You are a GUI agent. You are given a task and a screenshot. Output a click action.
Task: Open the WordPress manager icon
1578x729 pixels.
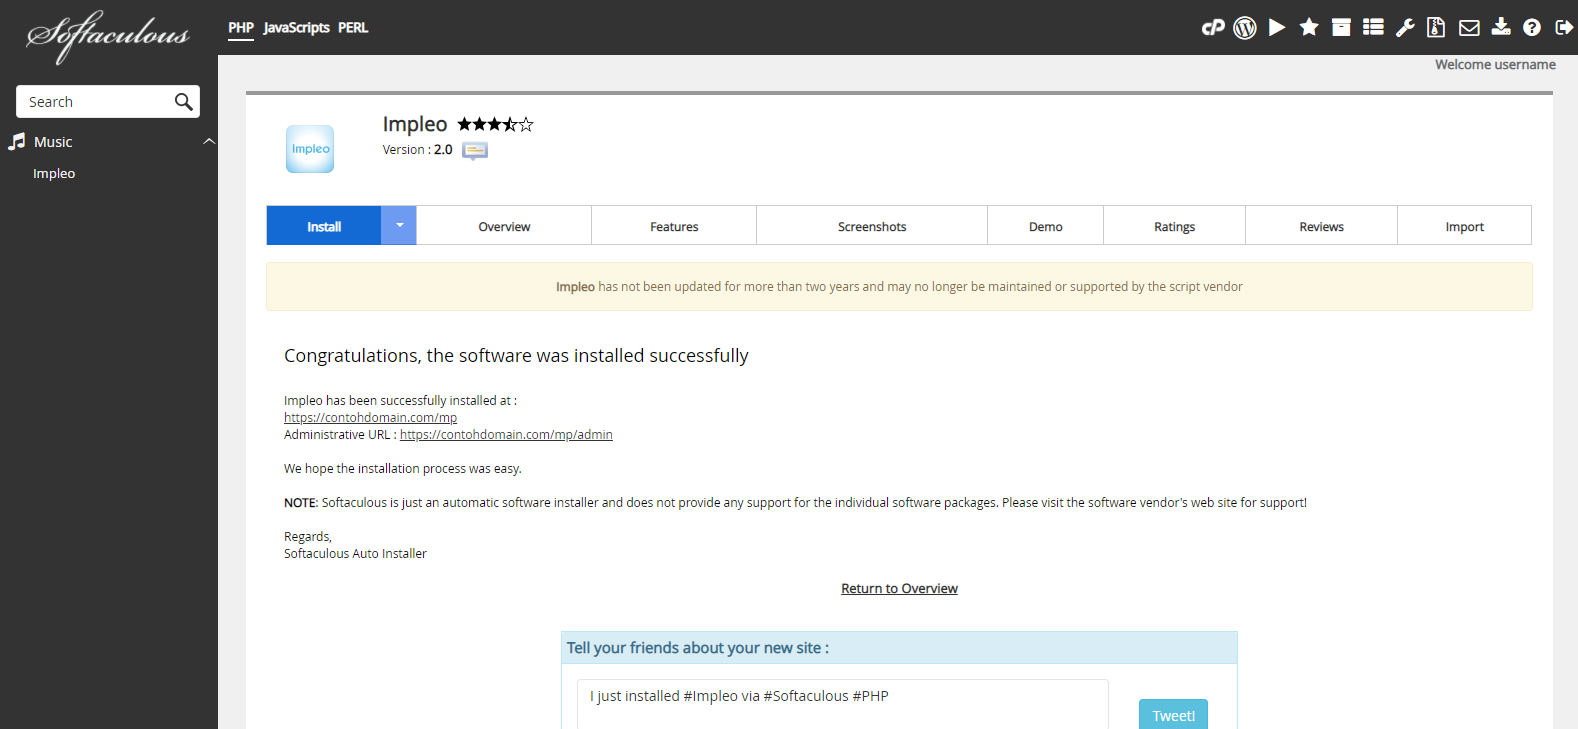pyautogui.click(x=1244, y=28)
